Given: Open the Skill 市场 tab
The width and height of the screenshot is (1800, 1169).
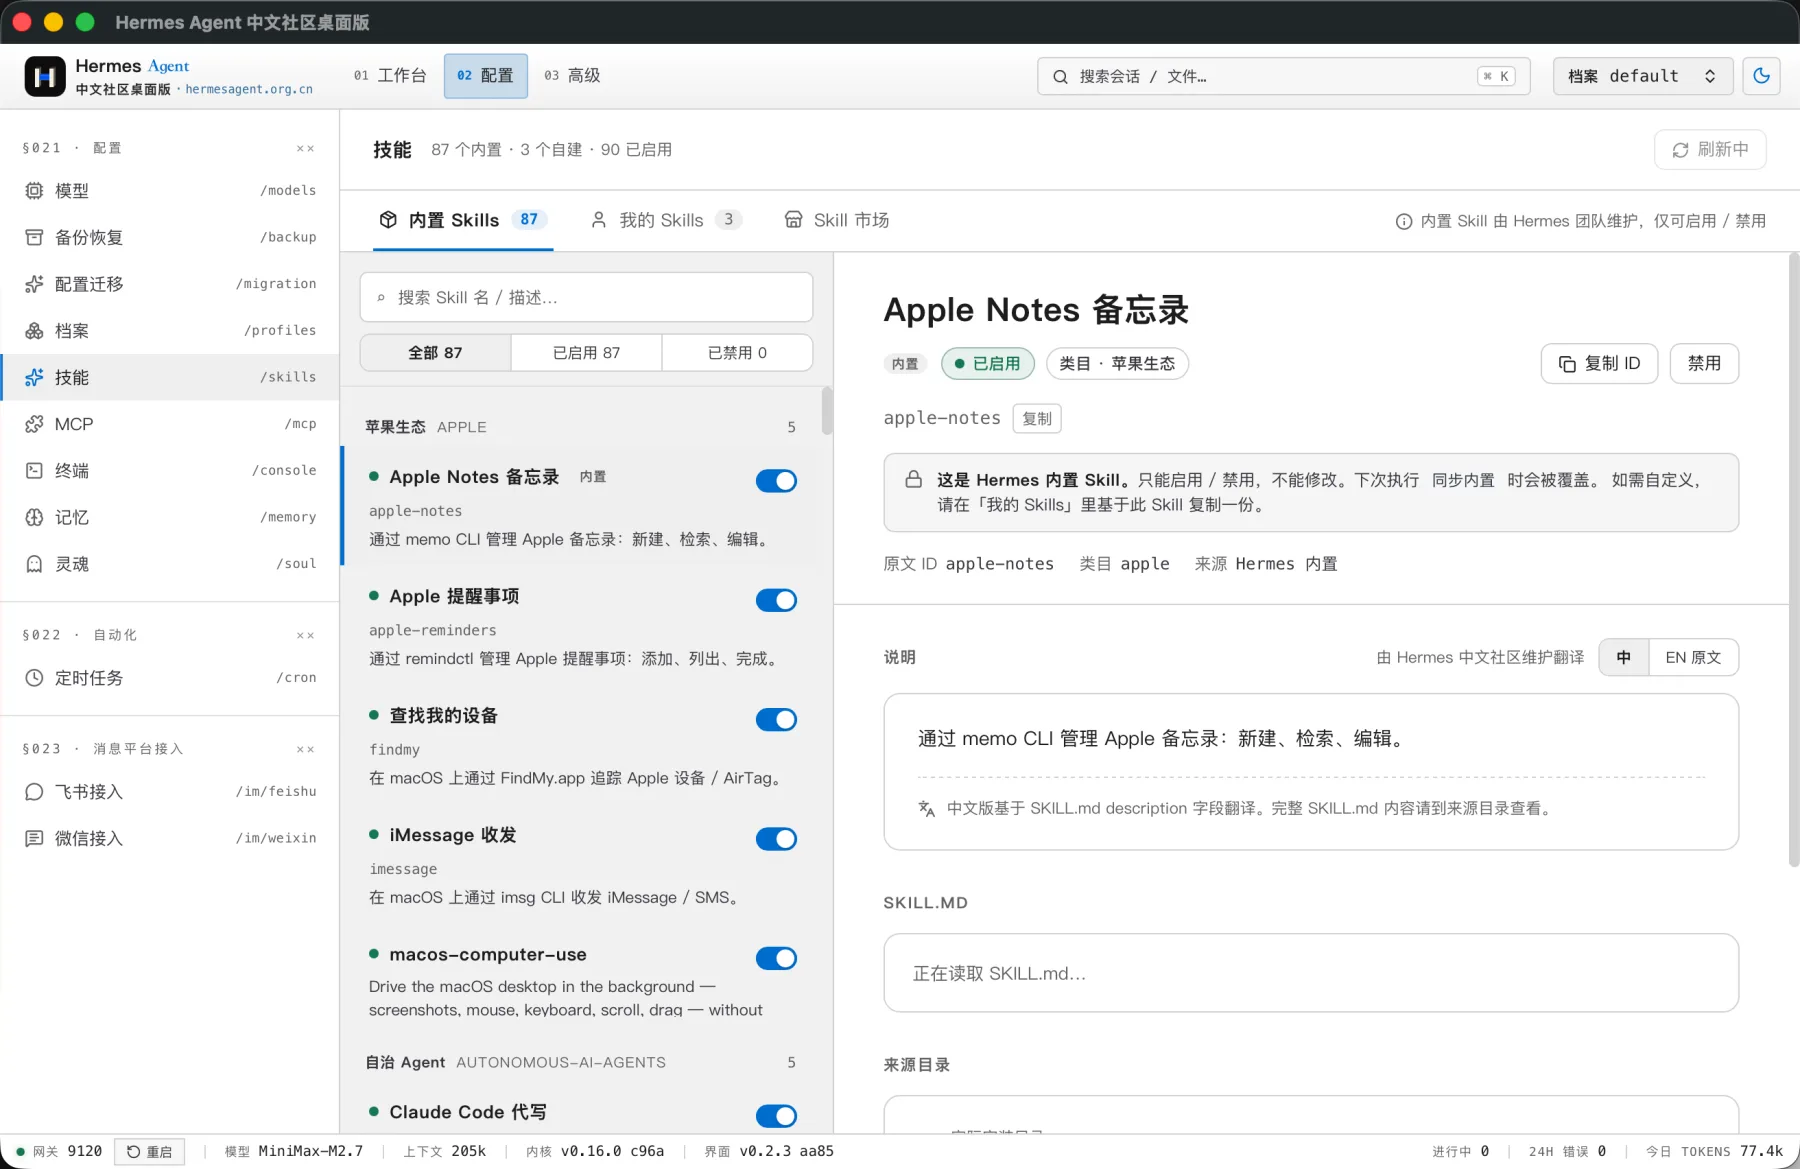Looking at the screenshot, I should point(837,220).
